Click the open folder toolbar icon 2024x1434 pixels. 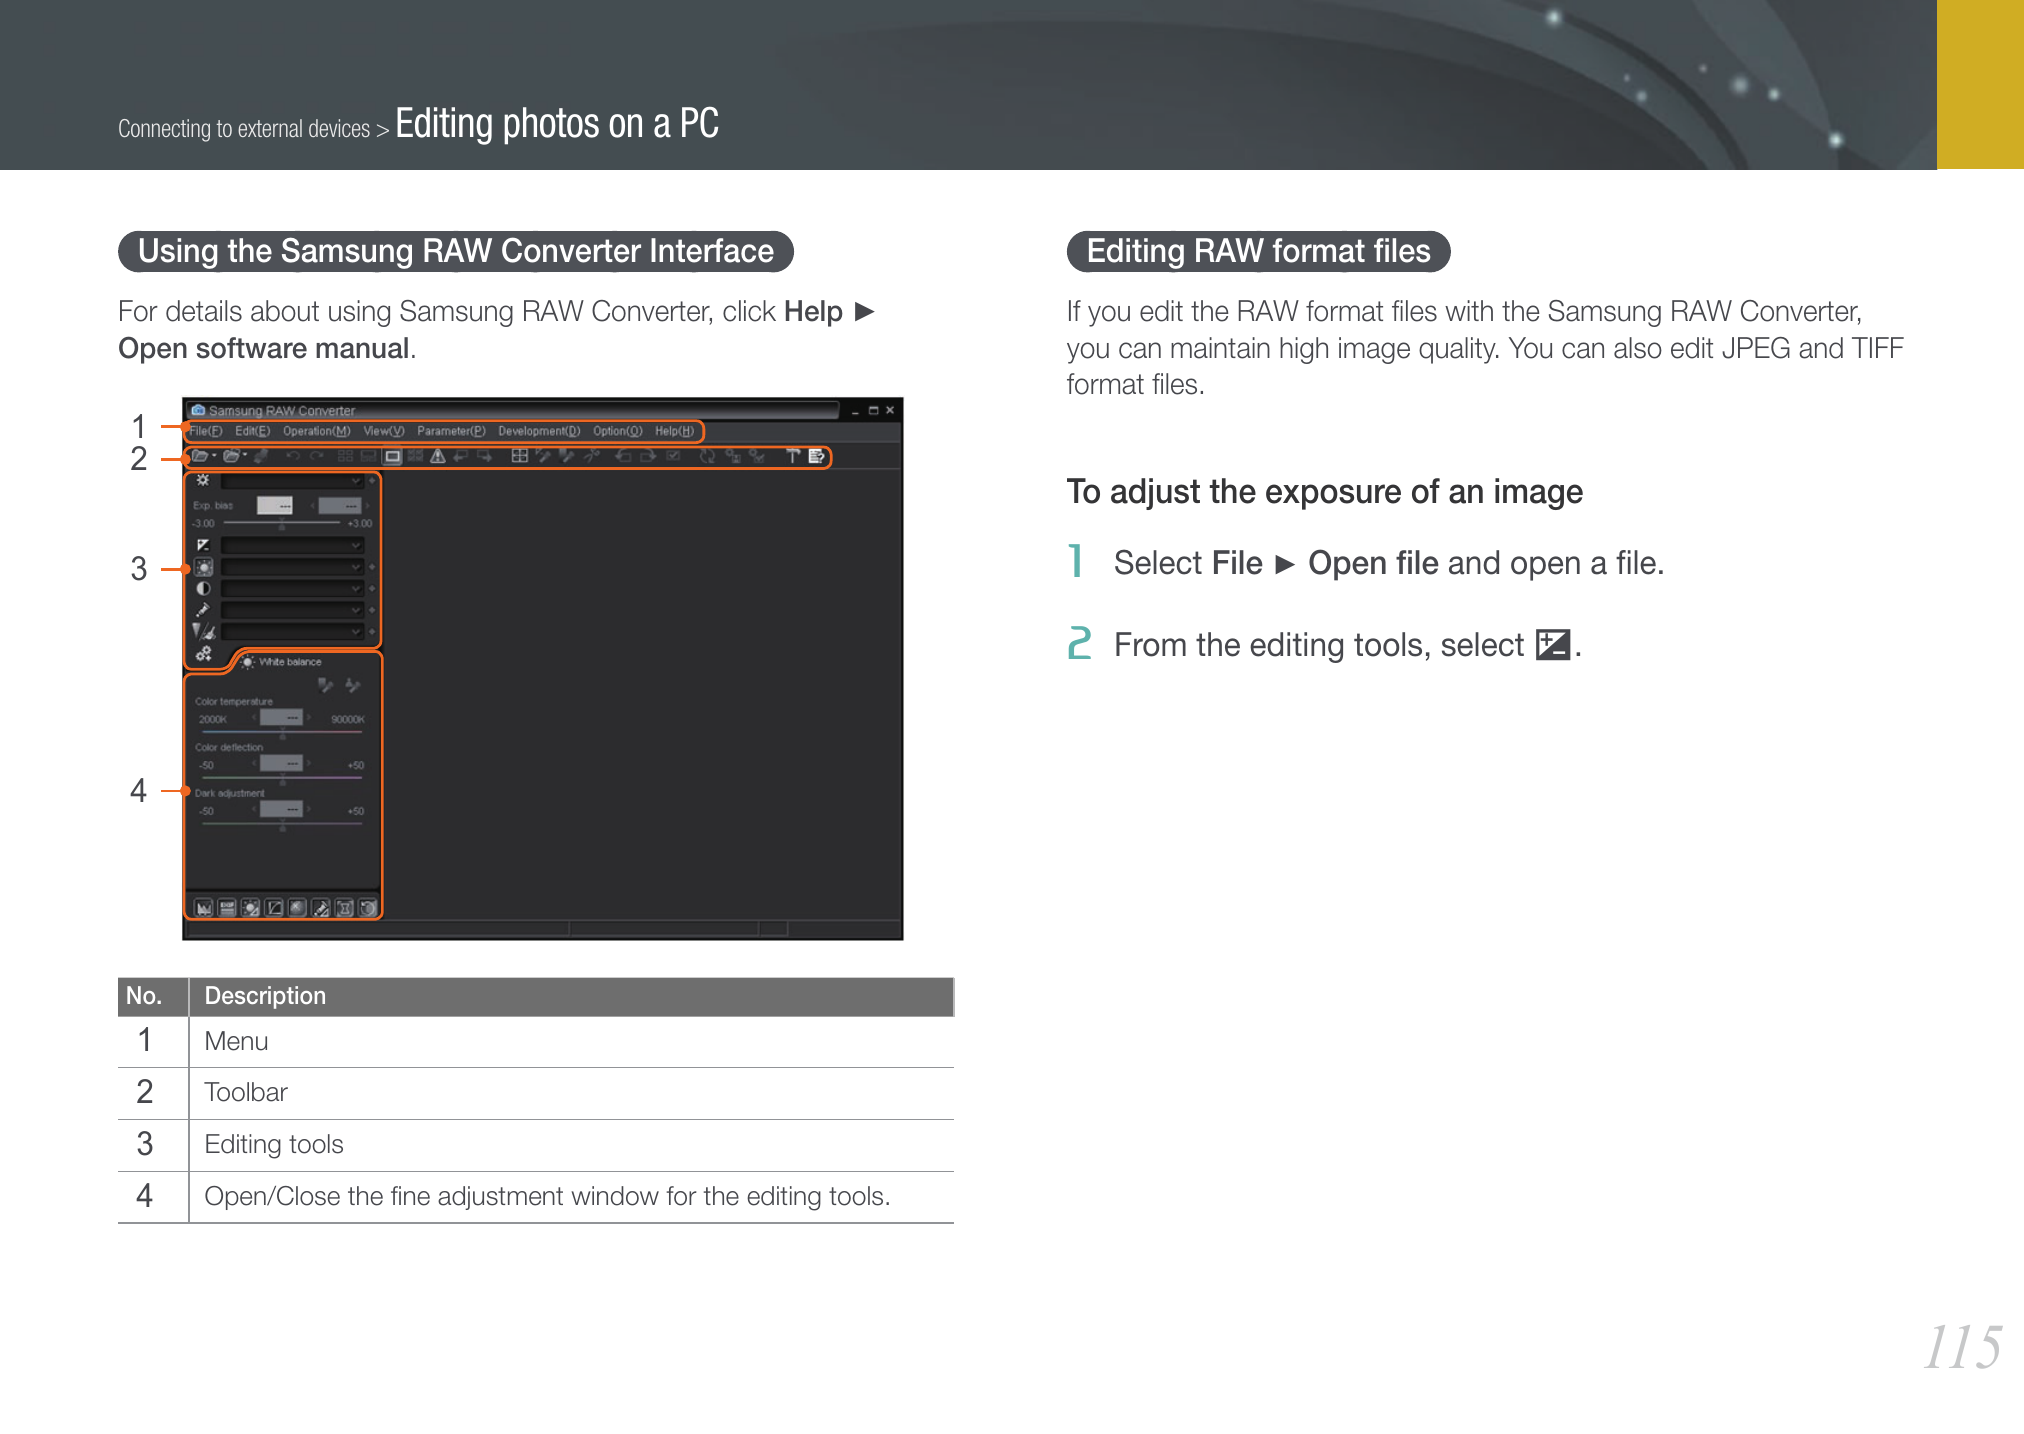(231, 456)
